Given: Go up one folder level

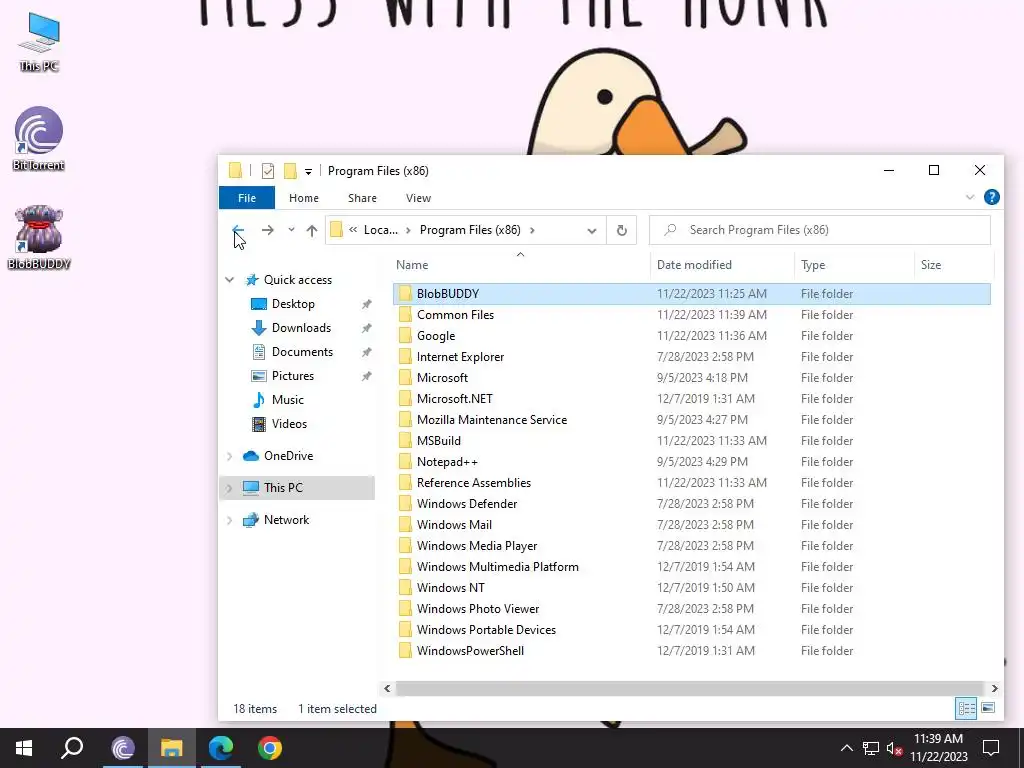Looking at the screenshot, I should click(x=312, y=230).
